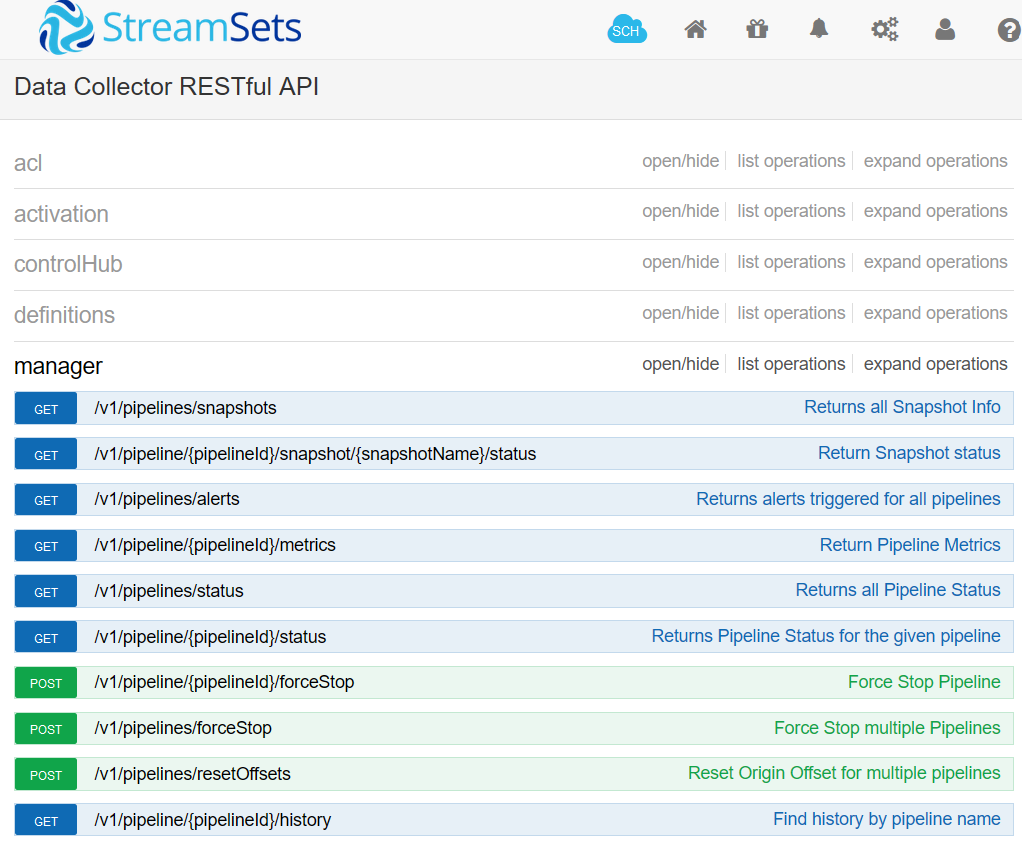This screenshot has height=842, width=1022.
Task: Click POST badge for resetOffsets
Action: coord(46,774)
